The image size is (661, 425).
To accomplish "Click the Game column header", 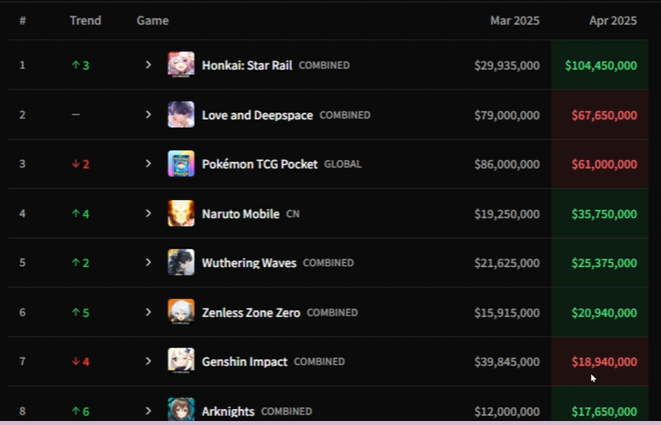I will tap(153, 21).
